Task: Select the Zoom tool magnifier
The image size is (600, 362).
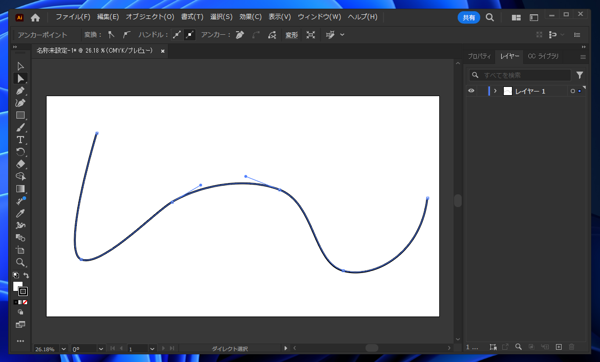Action: pyautogui.click(x=20, y=262)
